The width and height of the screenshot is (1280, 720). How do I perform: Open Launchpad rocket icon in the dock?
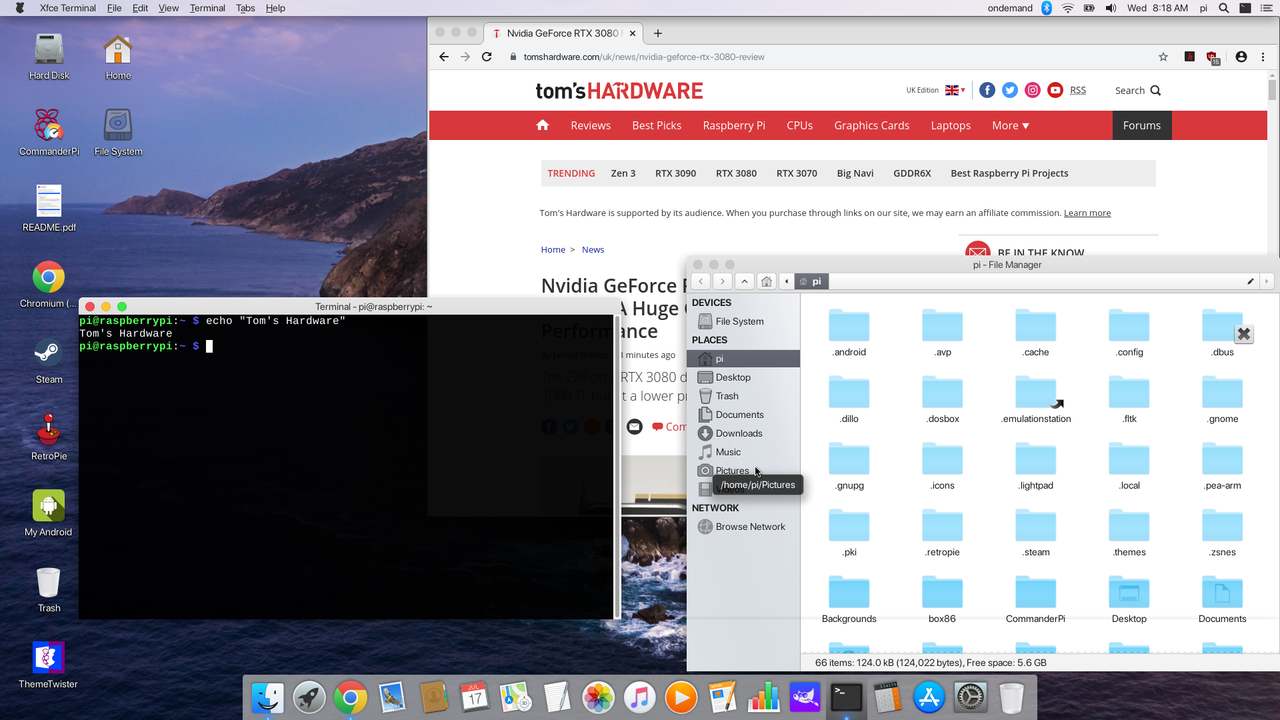[x=308, y=697]
